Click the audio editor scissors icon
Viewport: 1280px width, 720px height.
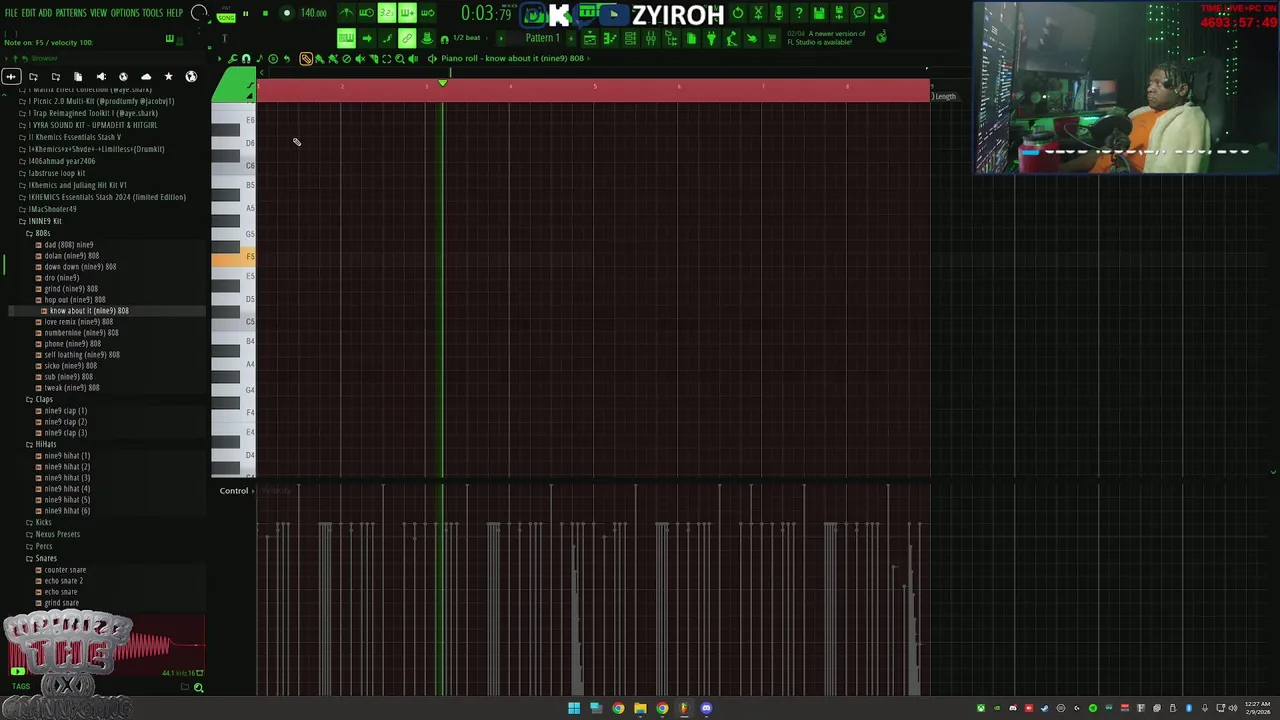coord(758,13)
